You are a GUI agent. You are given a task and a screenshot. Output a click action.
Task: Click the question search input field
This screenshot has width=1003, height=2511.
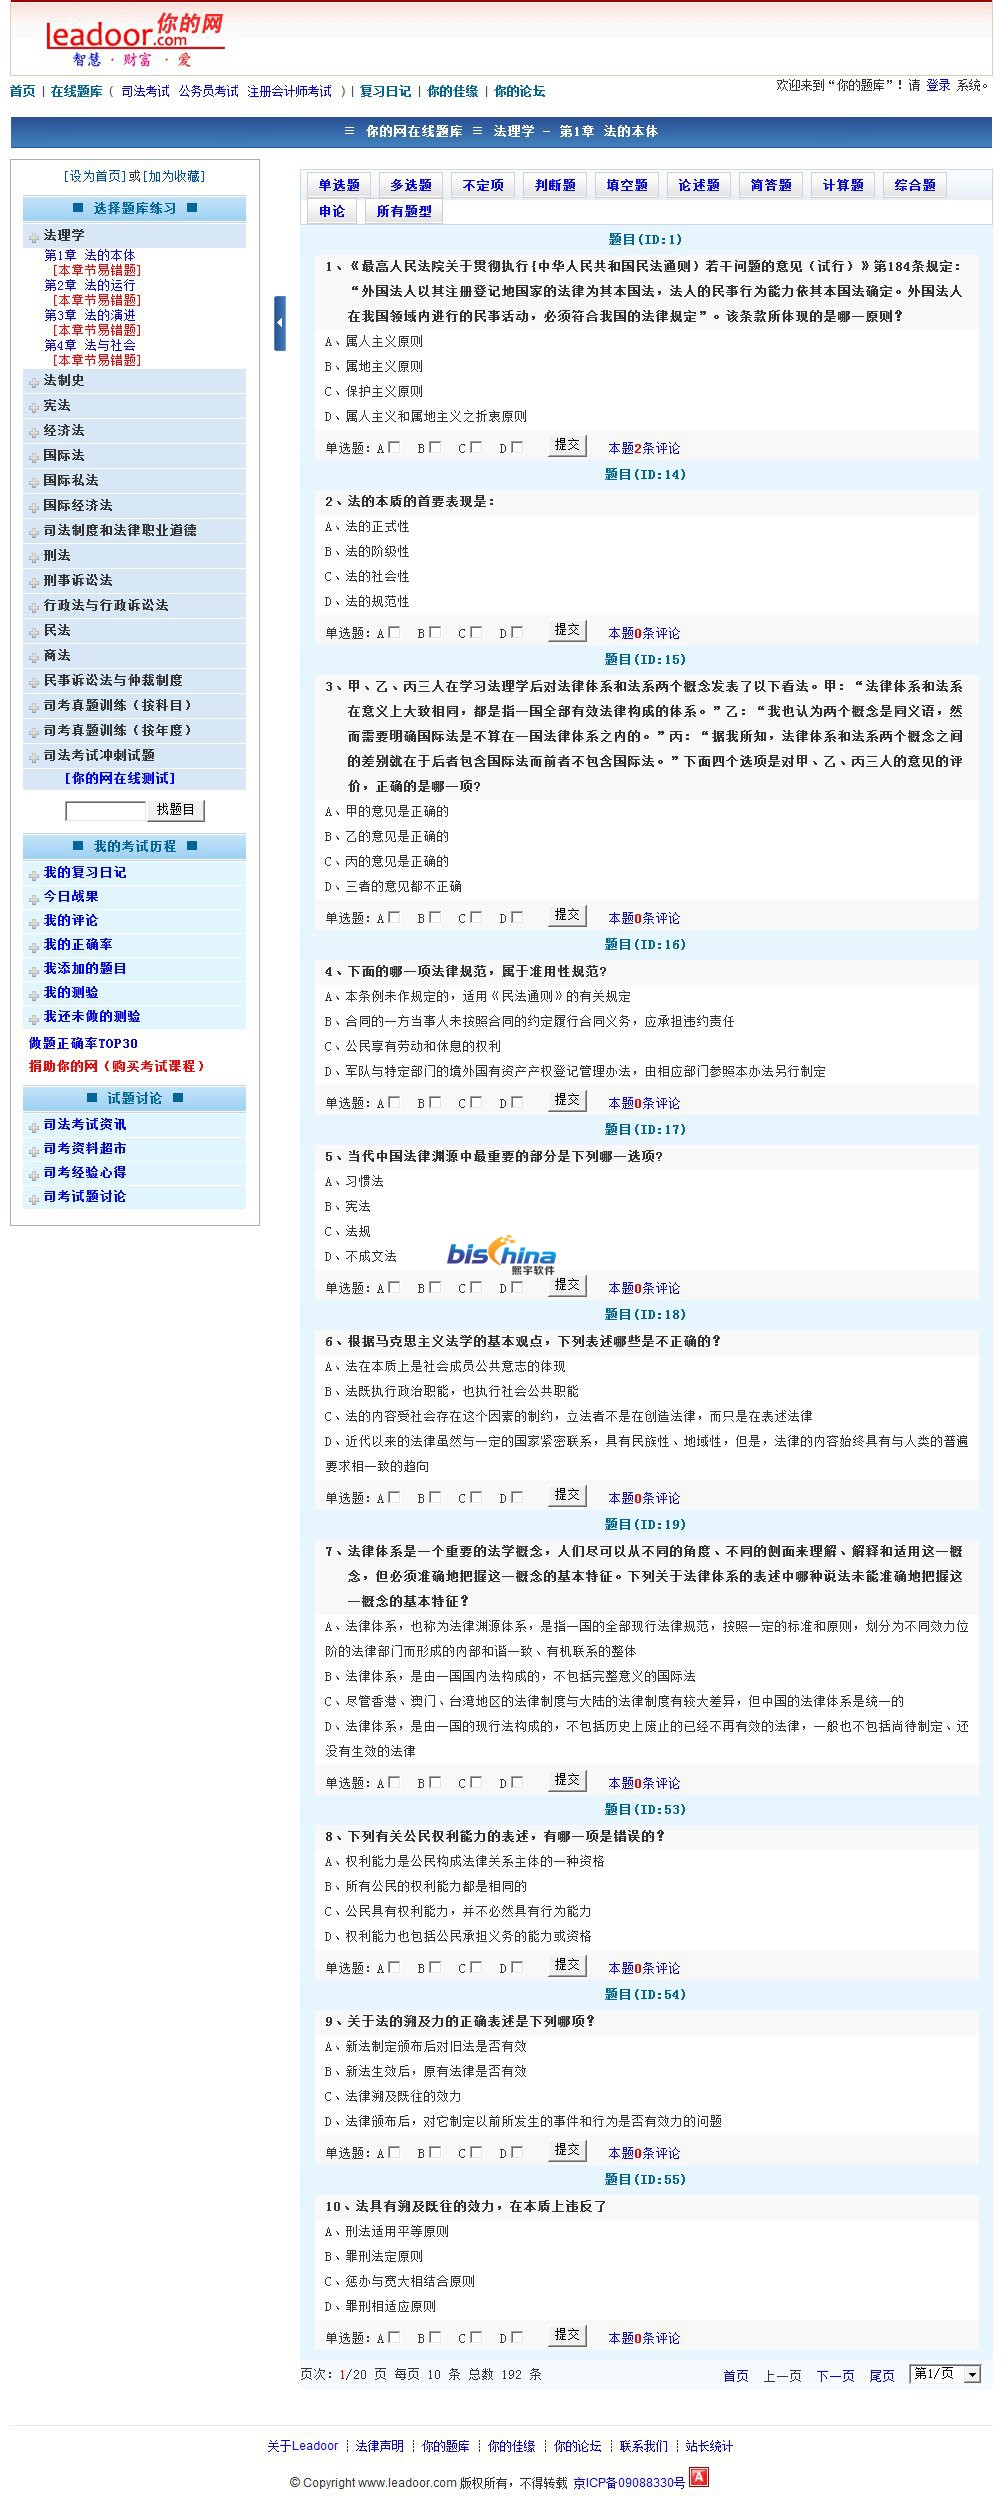(106, 811)
